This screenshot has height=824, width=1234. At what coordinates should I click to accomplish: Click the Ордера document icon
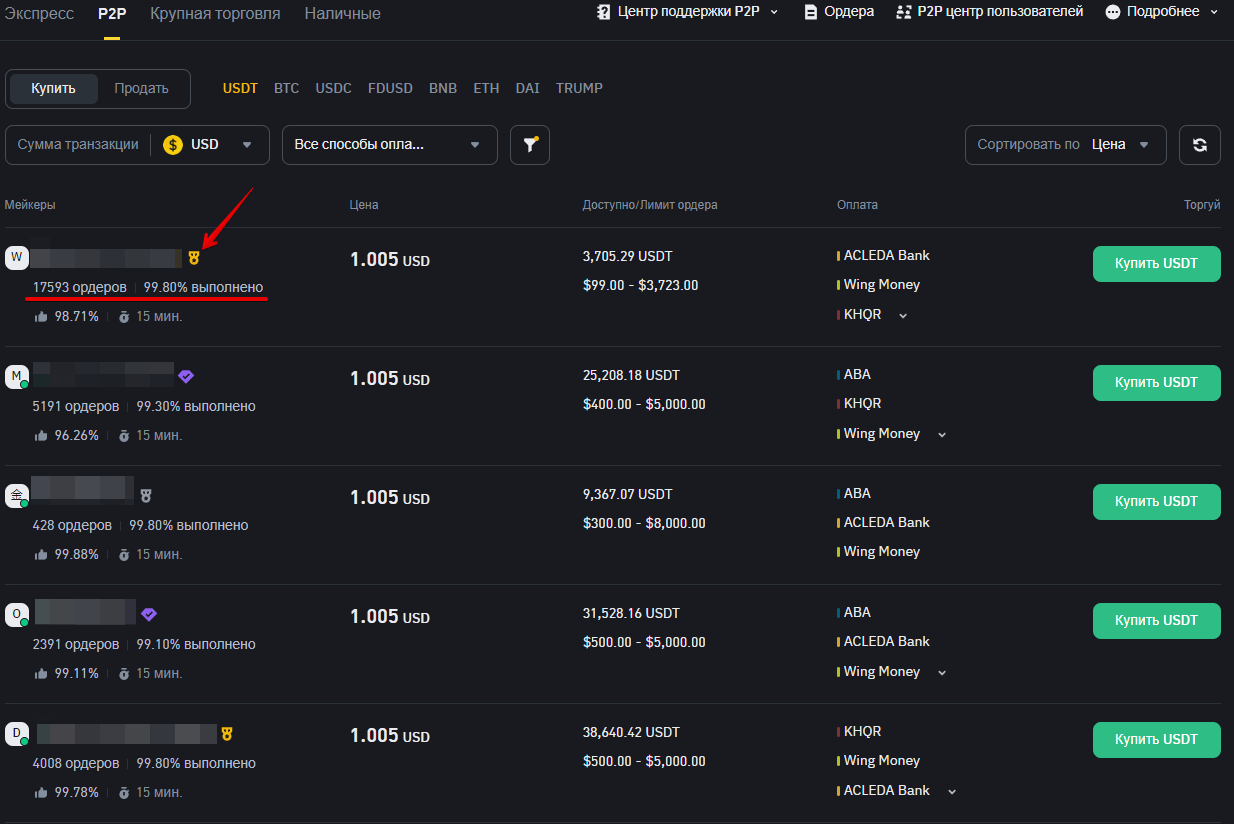[x=811, y=12]
